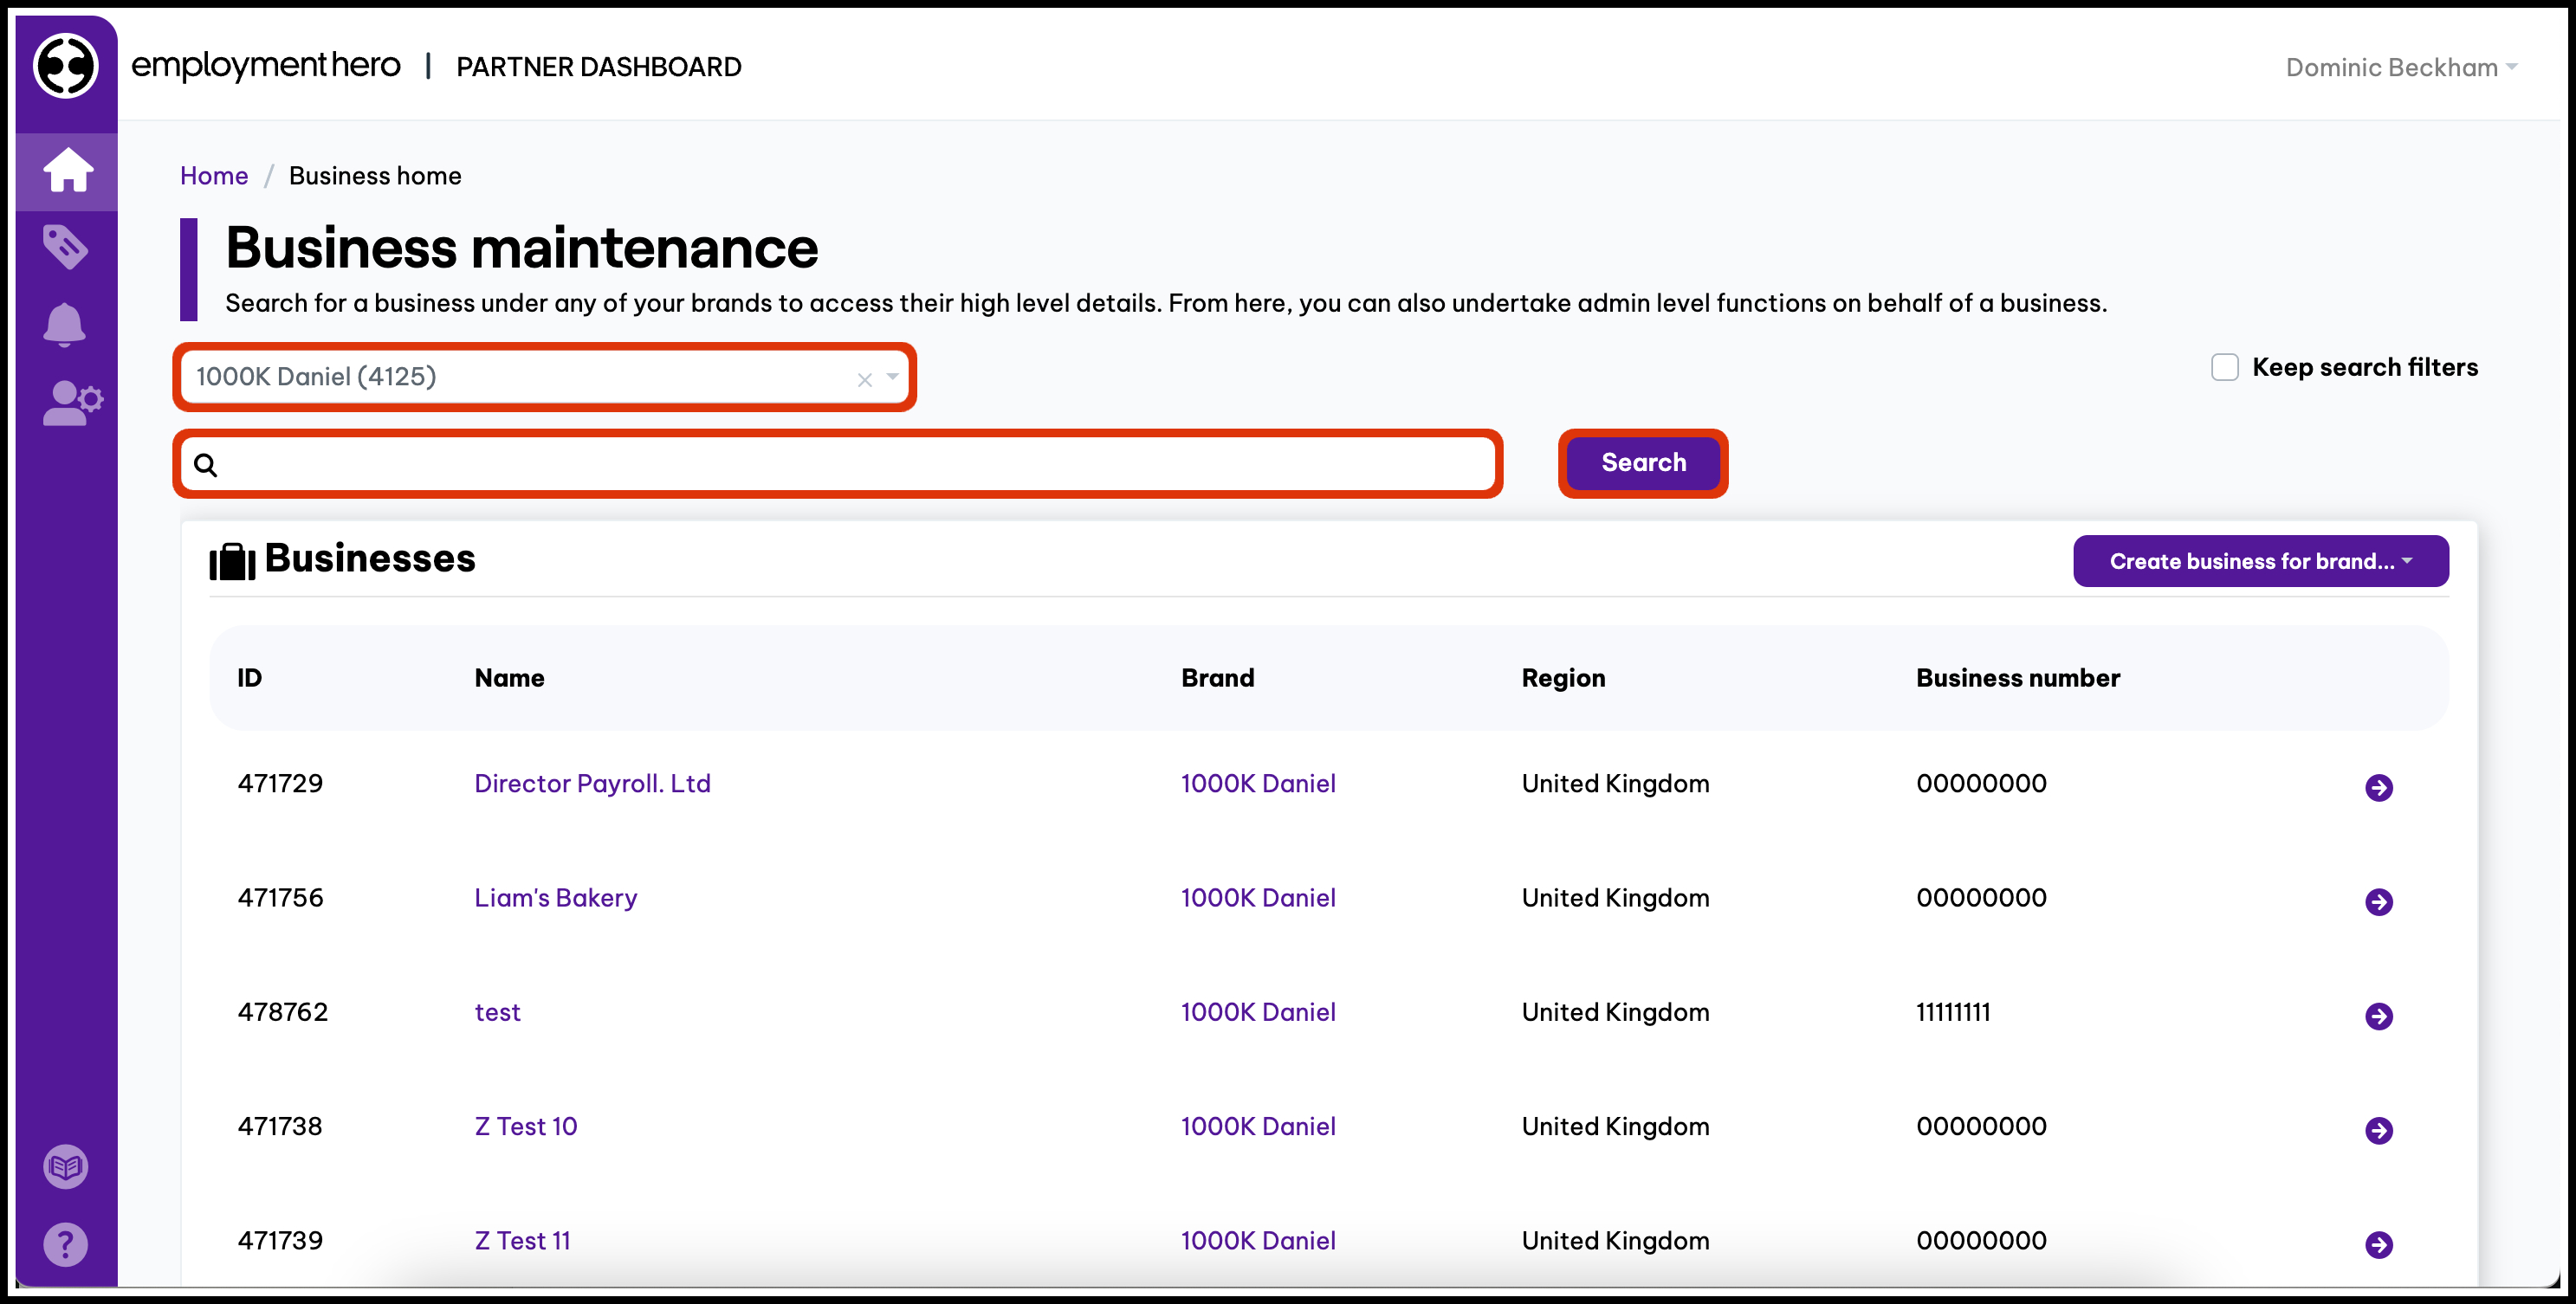The height and width of the screenshot is (1304, 2576).
Task: Open Liam's Bakery row arrow icon
Action: pos(2378,901)
